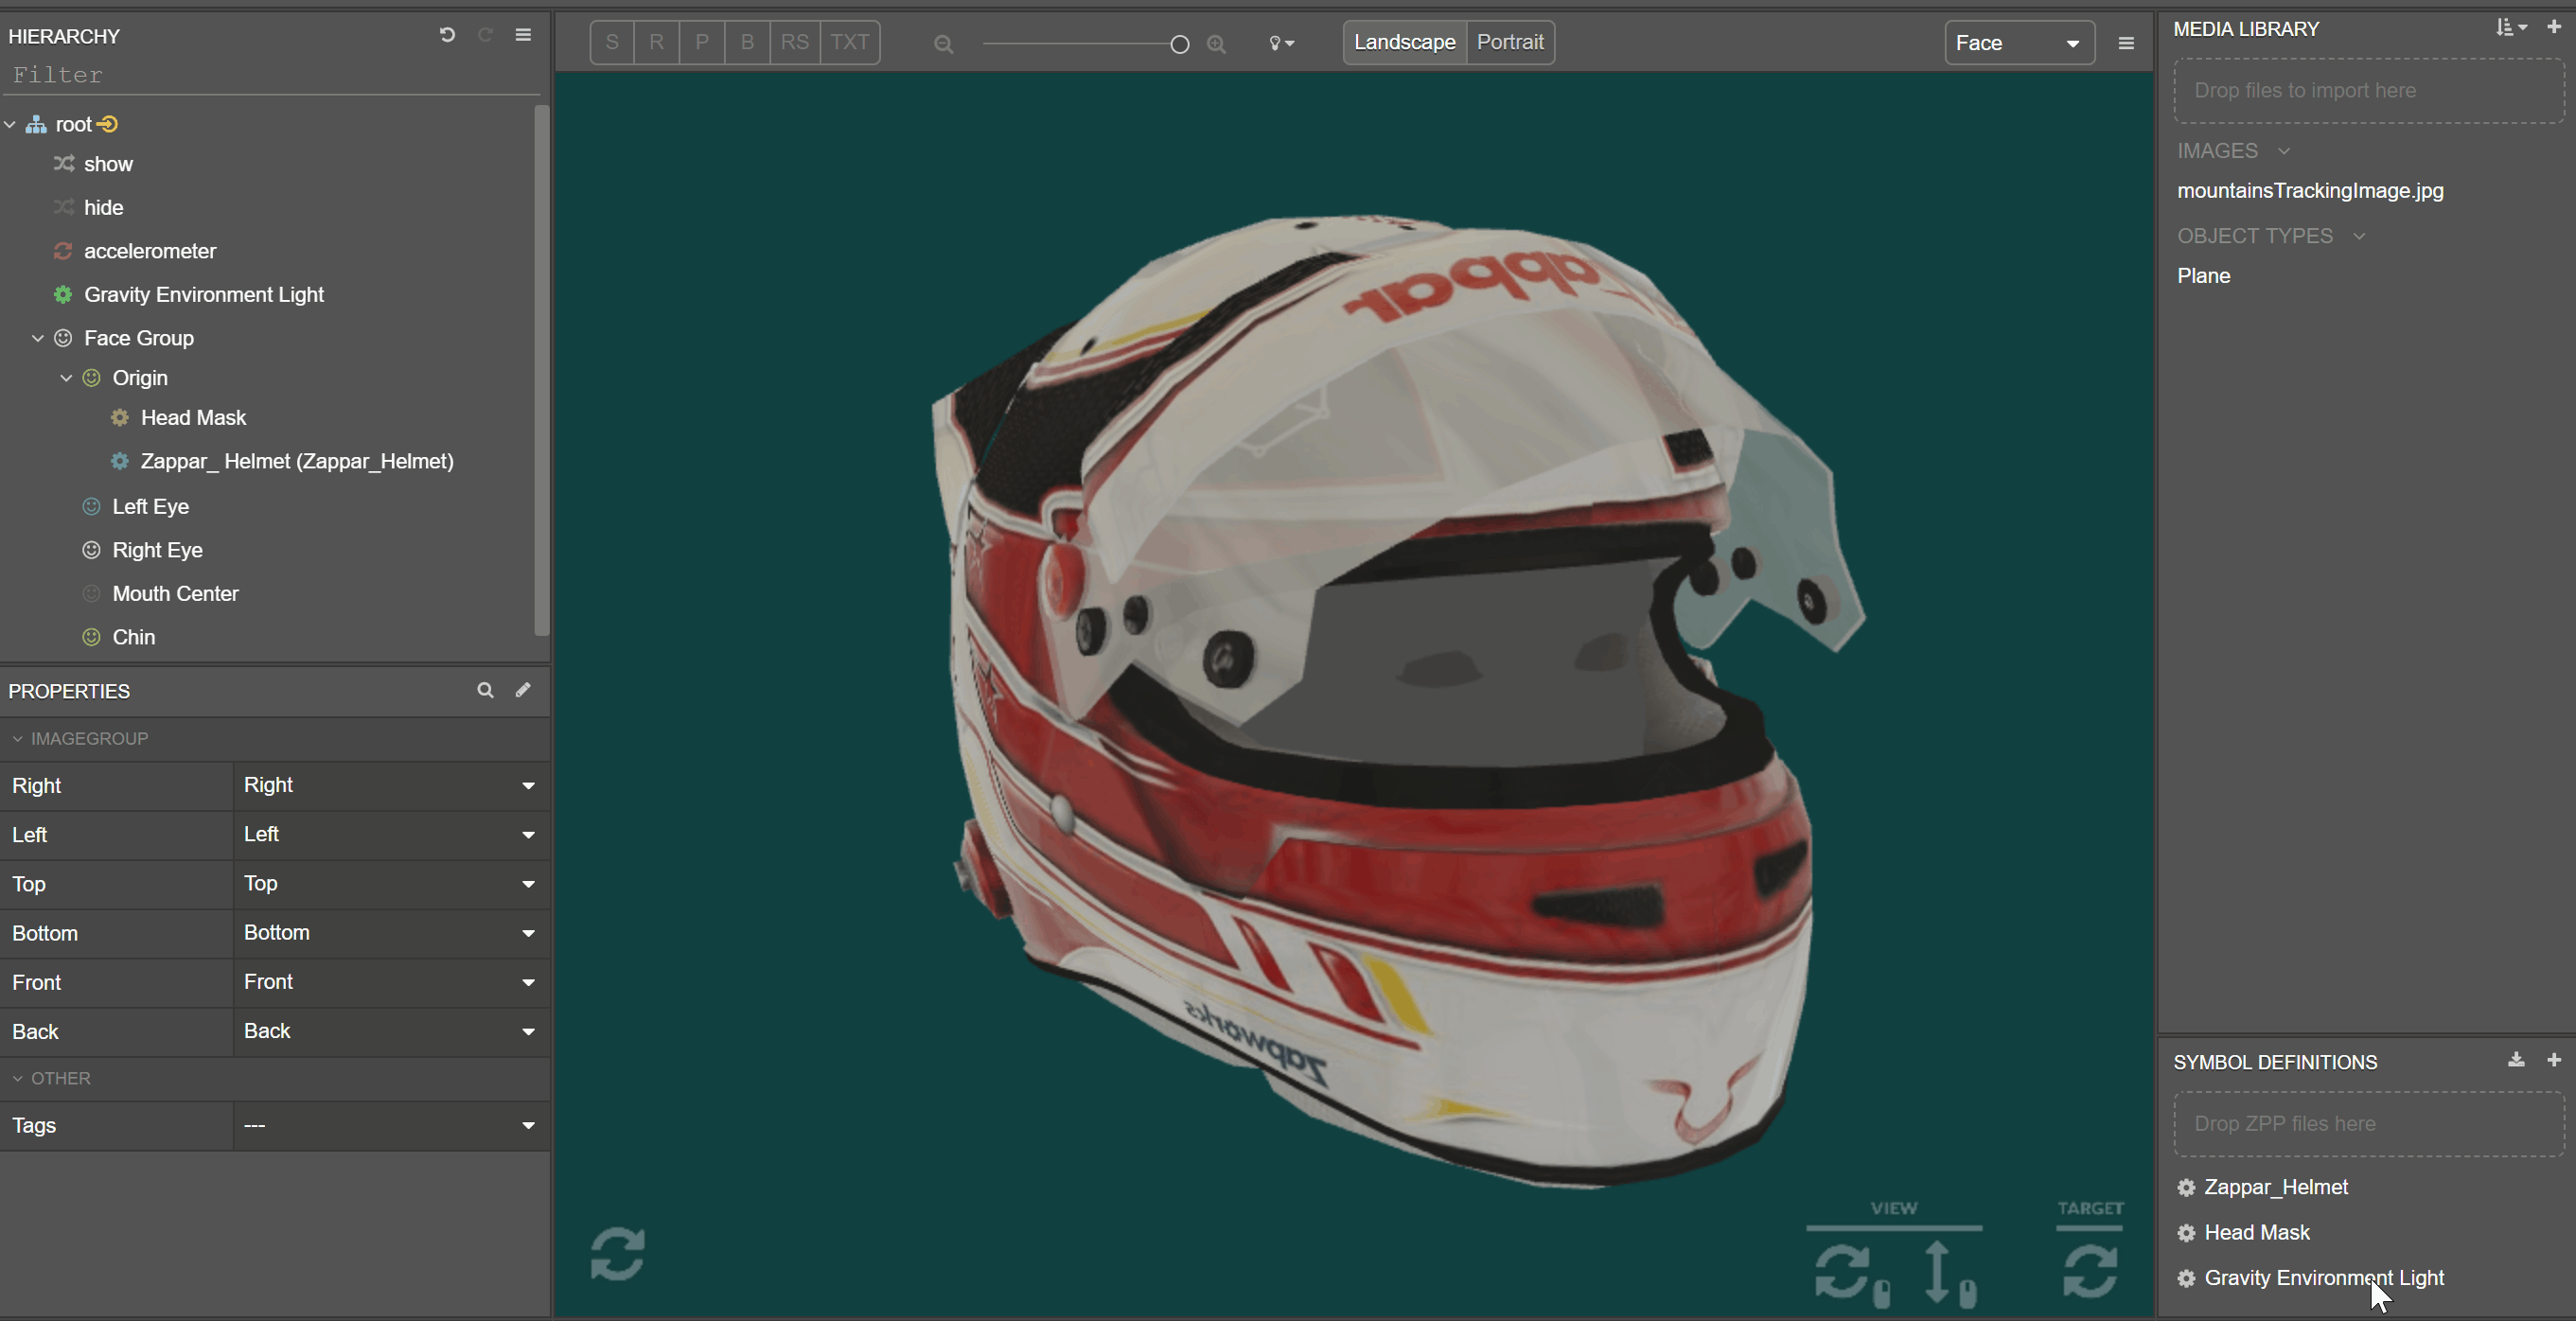The width and height of the screenshot is (2576, 1321).
Task: Click the zoom in magnifier icon
Action: (x=1216, y=44)
